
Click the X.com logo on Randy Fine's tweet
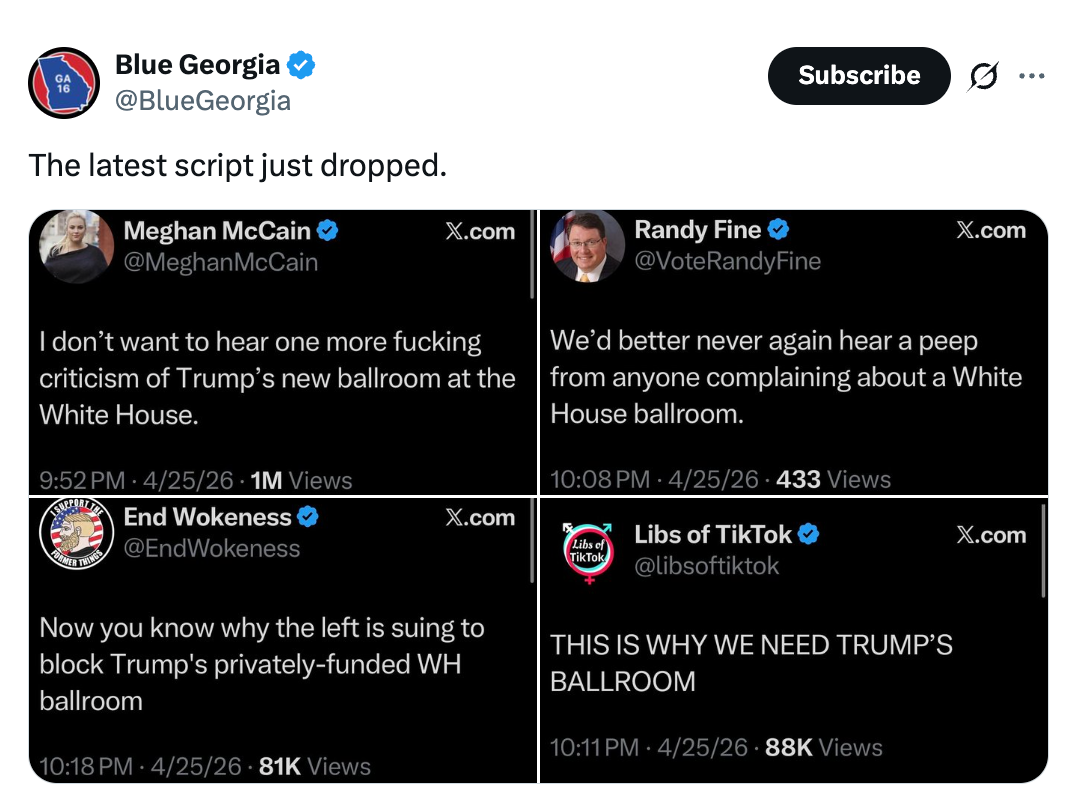point(990,231)
